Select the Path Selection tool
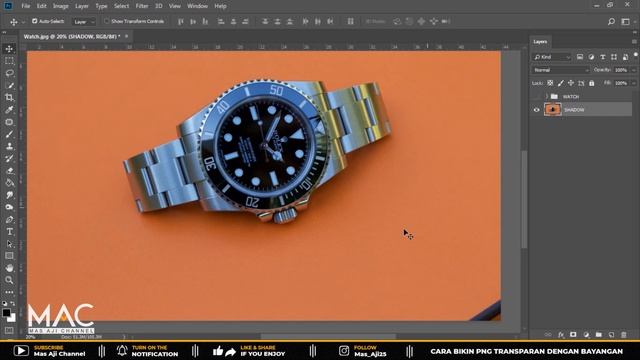 tap(9, 244)
